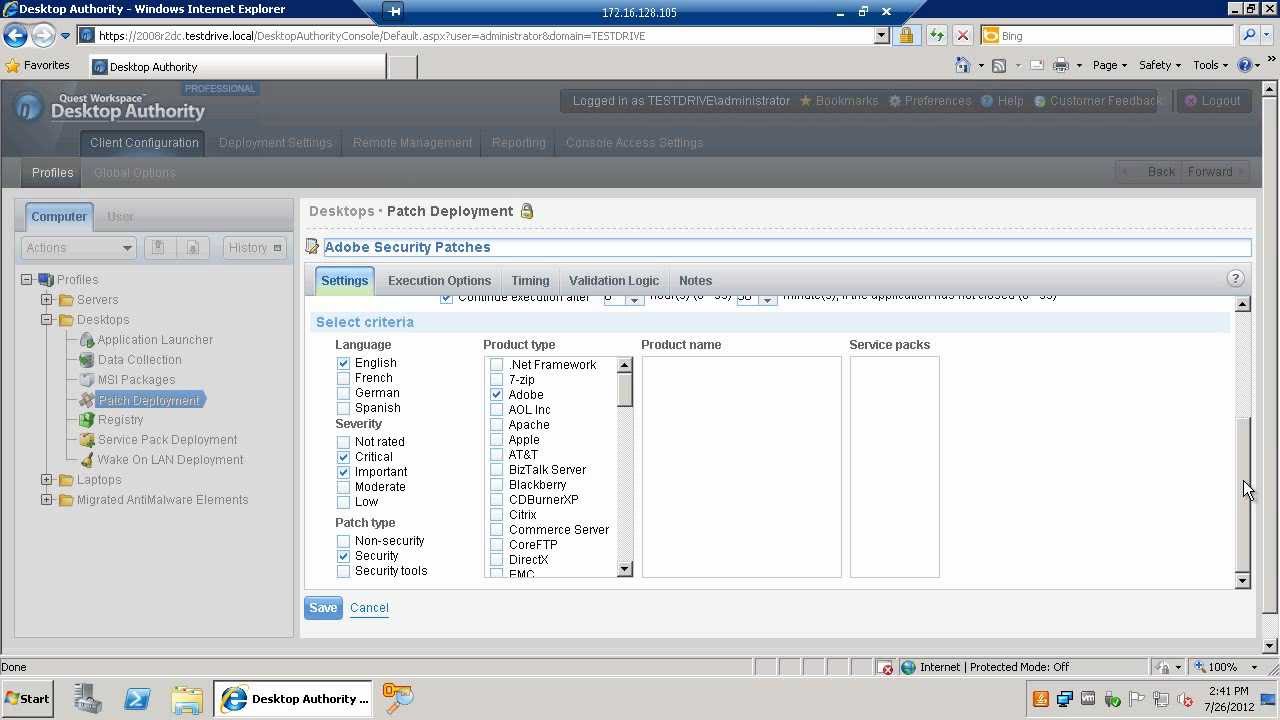Check the Citrix product type

(x=496, y=515)
